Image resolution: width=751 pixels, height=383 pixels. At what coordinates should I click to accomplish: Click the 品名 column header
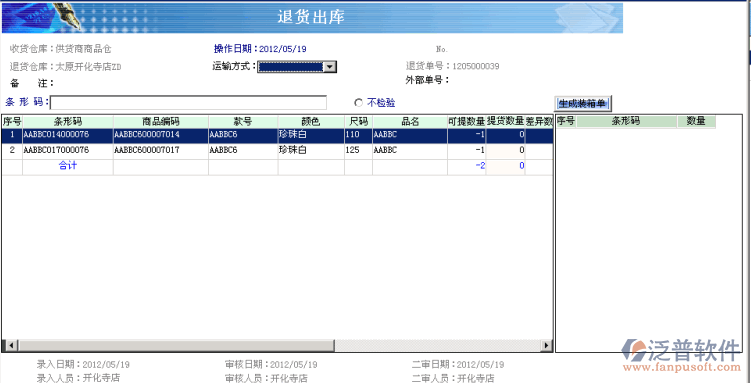click(410, 122)
